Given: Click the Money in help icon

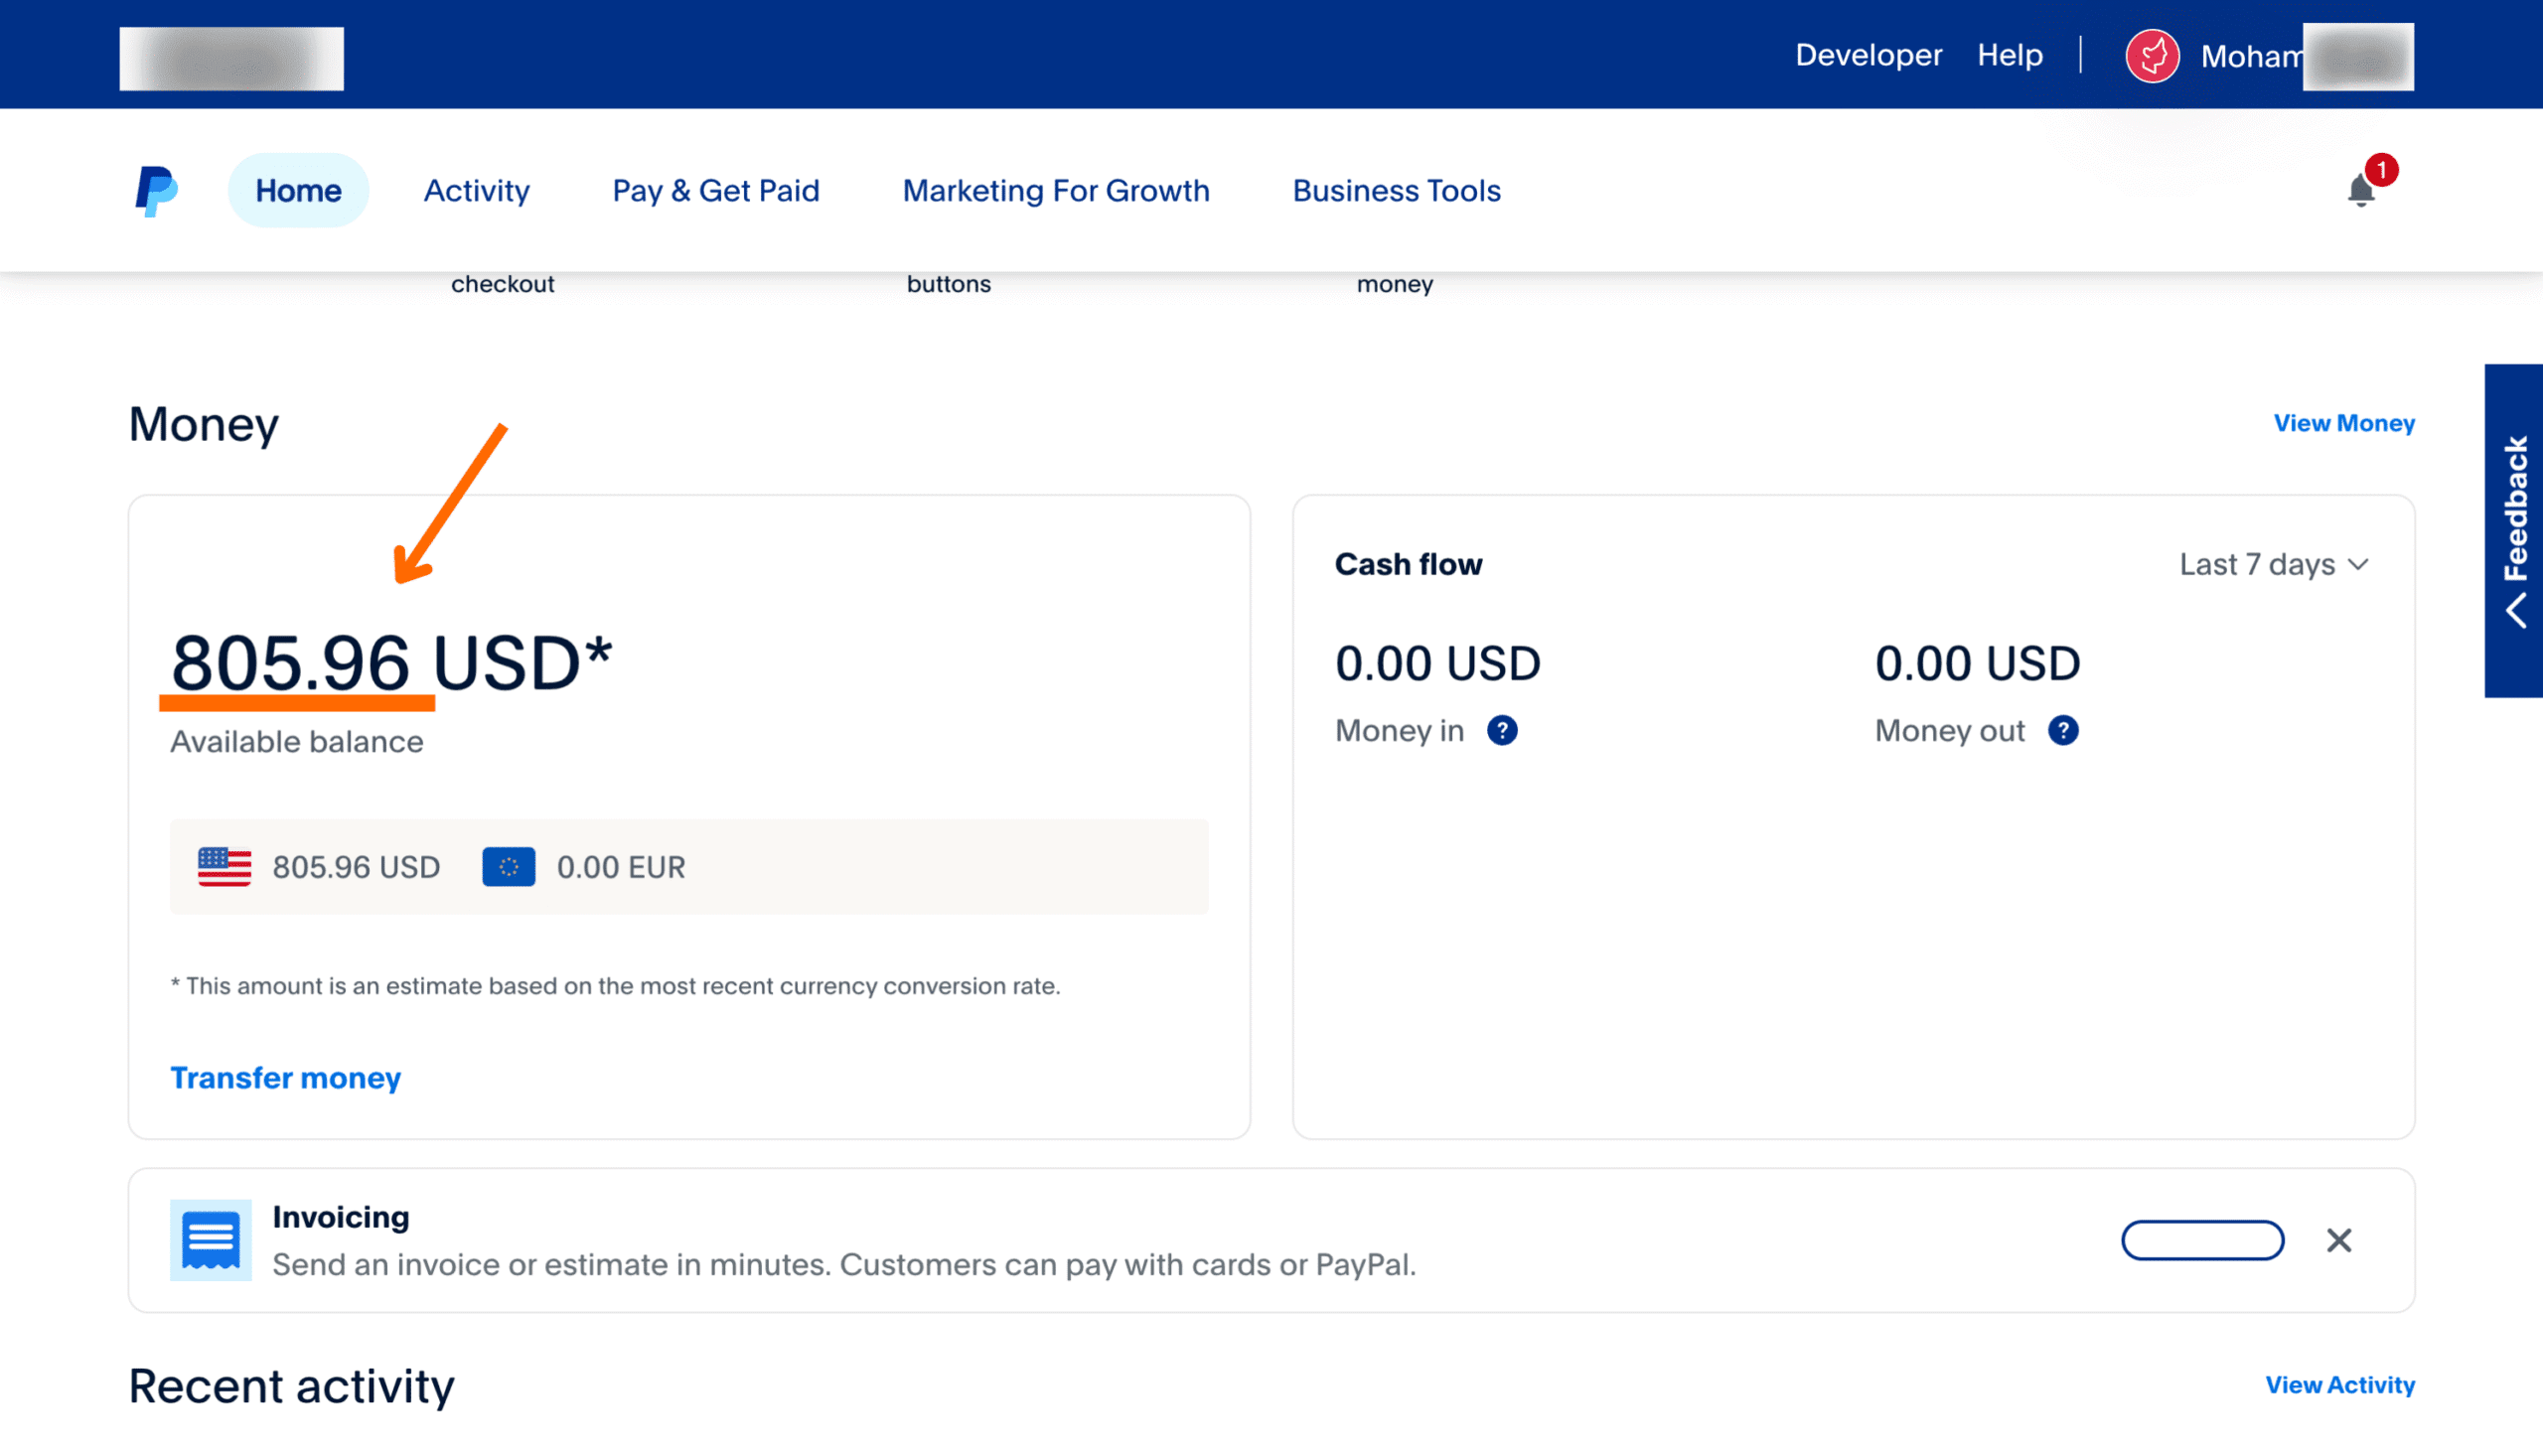Looking at the screenshot, I should (x=1501, y=731).
